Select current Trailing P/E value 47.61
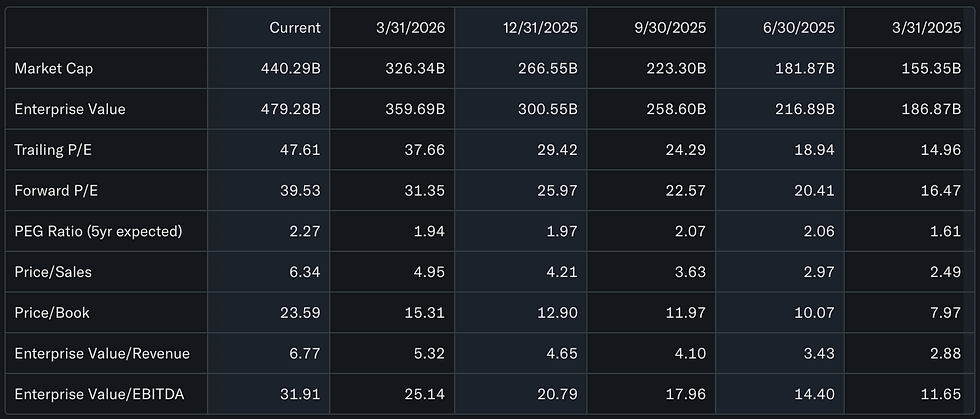The height and width of the screenshot is (419, 980). [302, 150]
